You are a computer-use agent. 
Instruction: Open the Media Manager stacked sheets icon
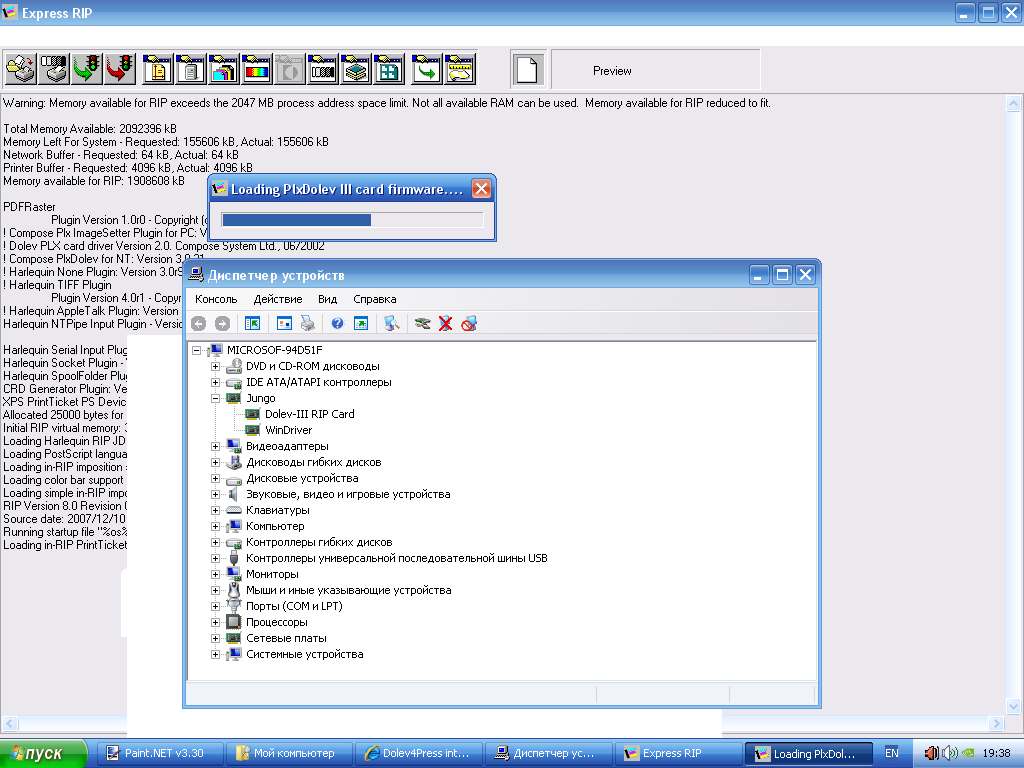356,69
